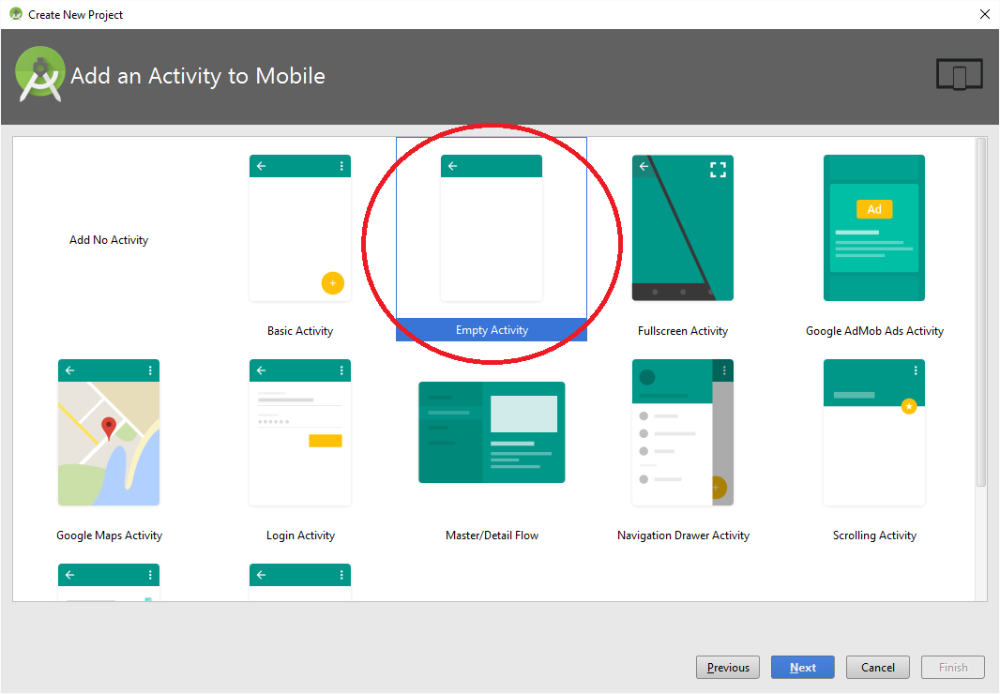
Task: Click the red map pin in Maps thumbnail
Action: [x=109, y=428]
